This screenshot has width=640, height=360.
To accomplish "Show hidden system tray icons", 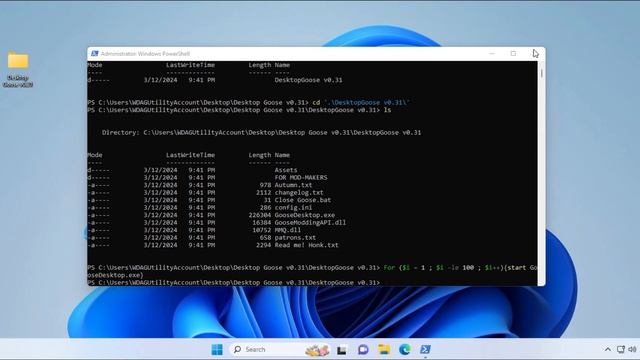I will pos(608,349).
